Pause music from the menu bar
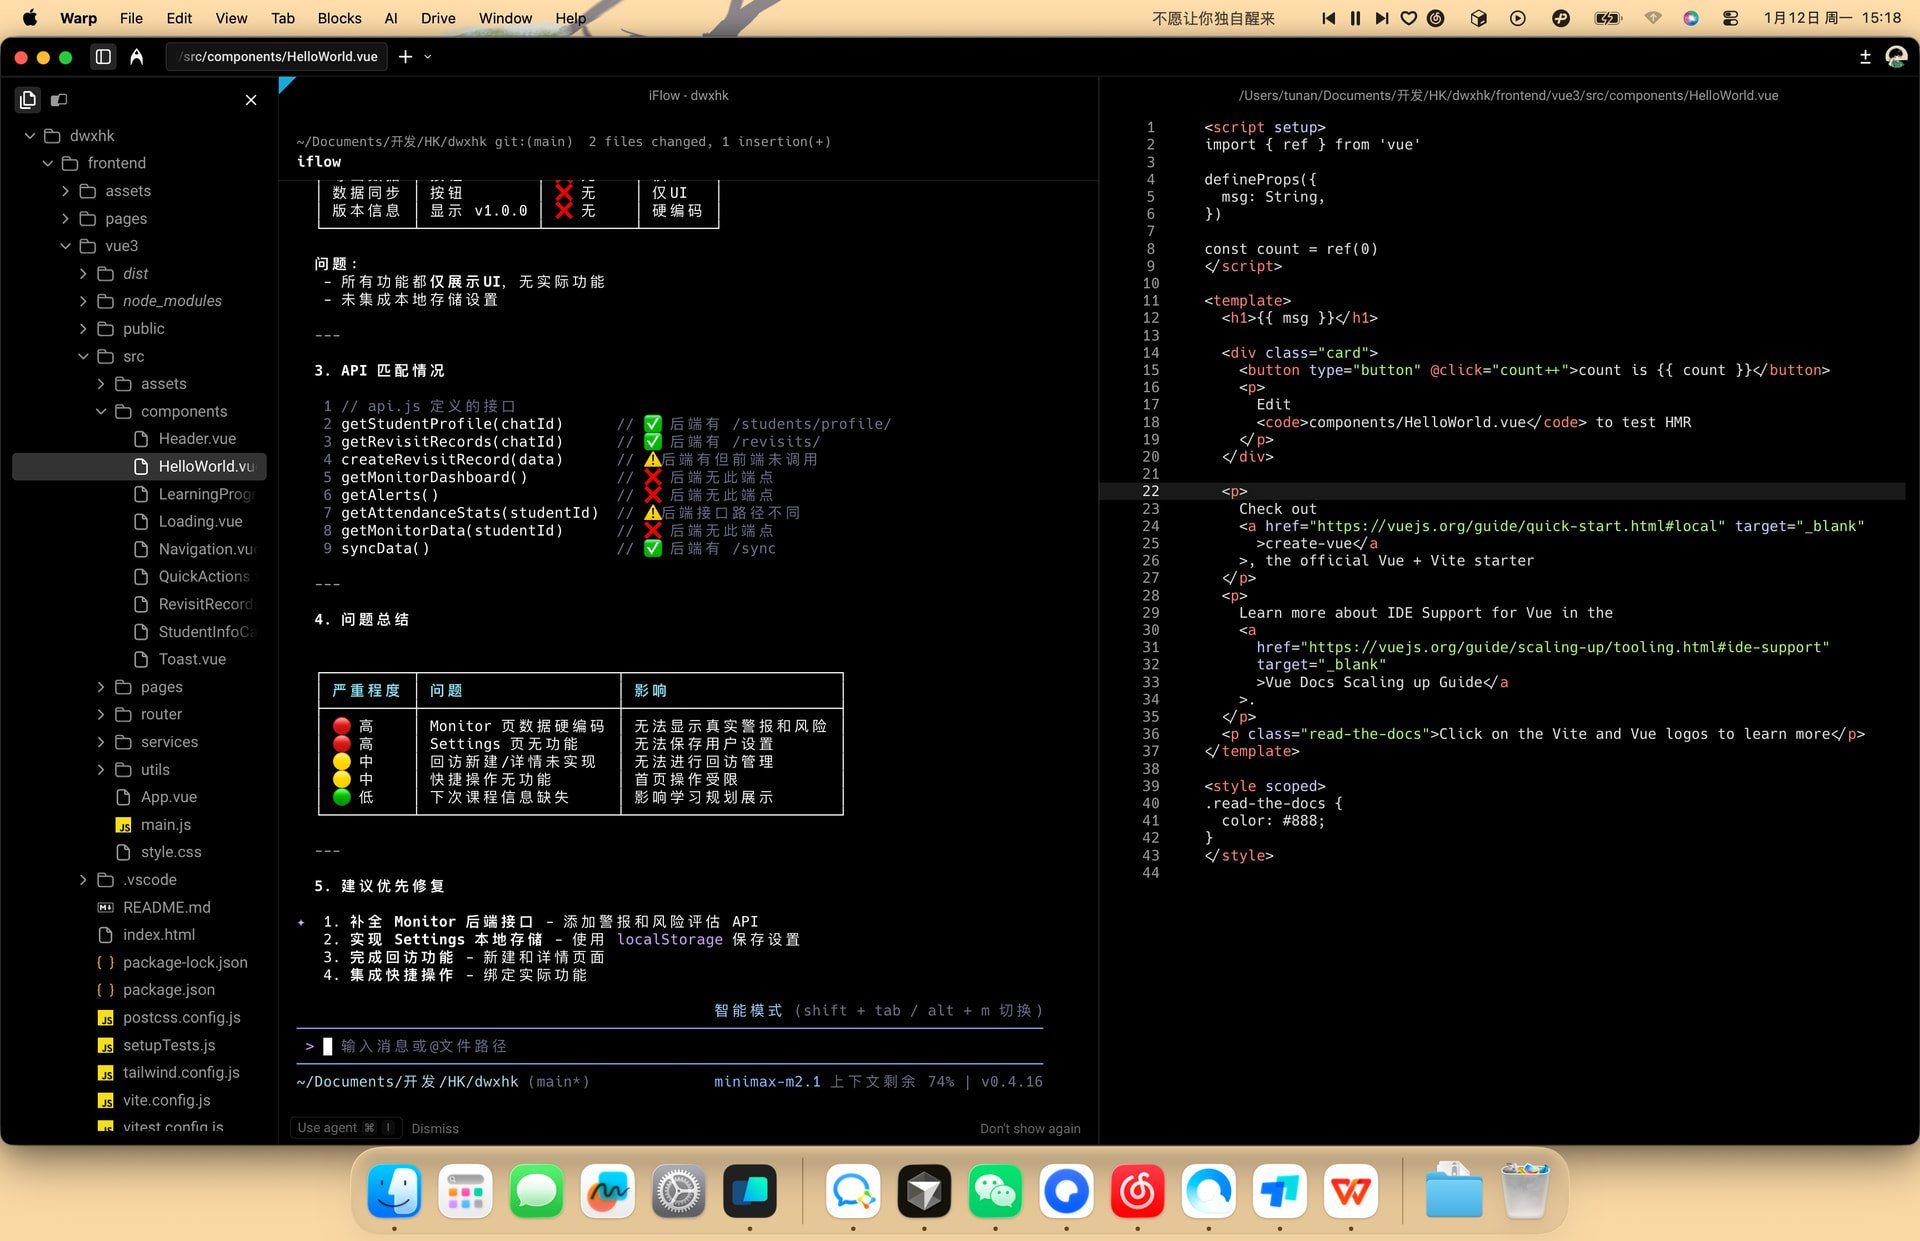Screen dimensions: 1920x1241 [1355, 18]
